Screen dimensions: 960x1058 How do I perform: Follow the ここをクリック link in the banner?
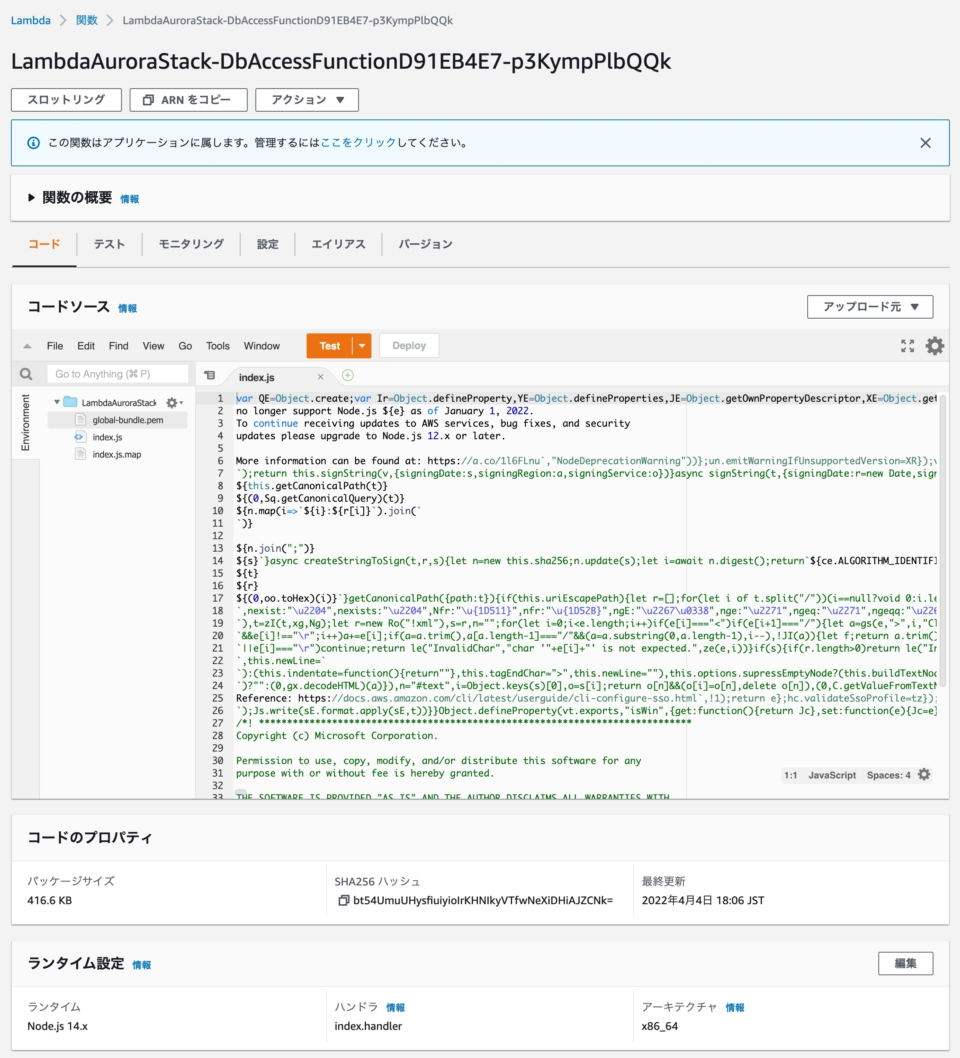348,142
